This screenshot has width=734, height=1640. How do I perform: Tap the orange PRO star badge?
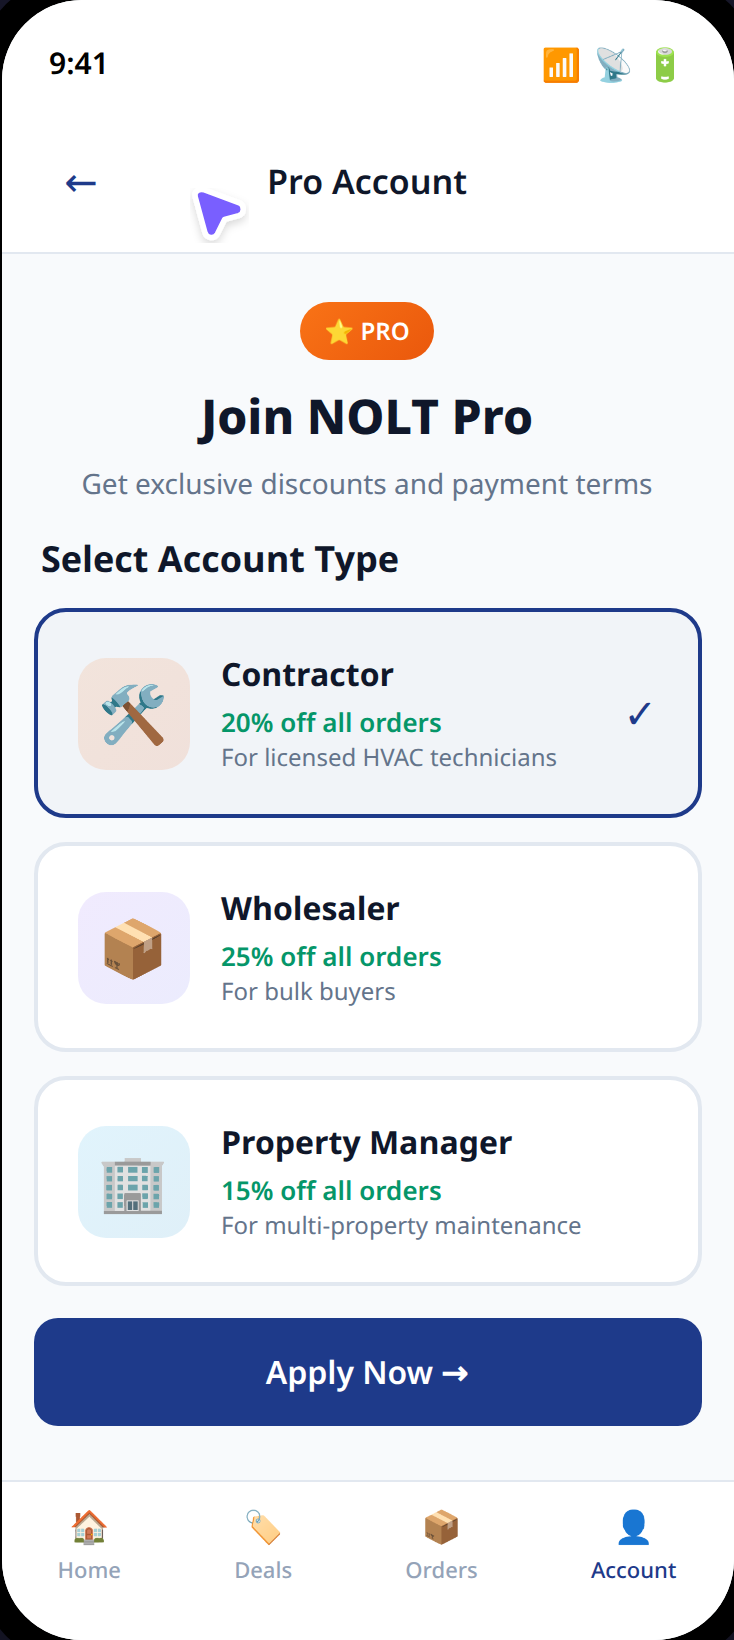click(x=367, y=331)
